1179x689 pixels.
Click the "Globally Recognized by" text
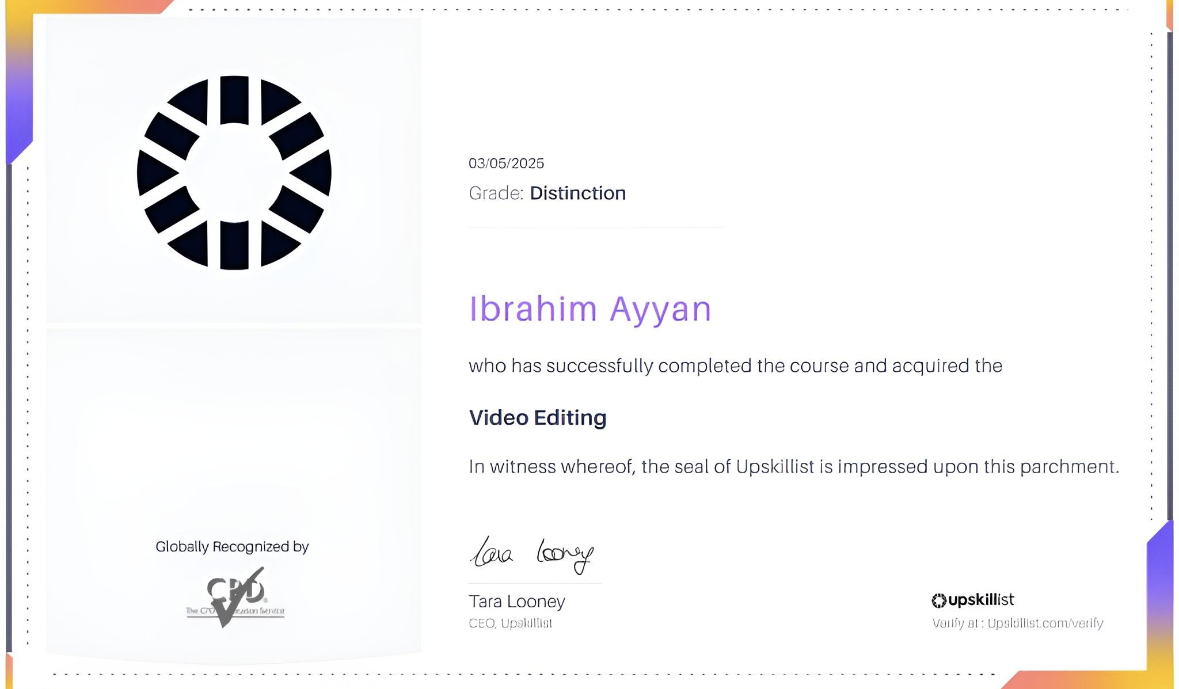(x=232, y=547)
